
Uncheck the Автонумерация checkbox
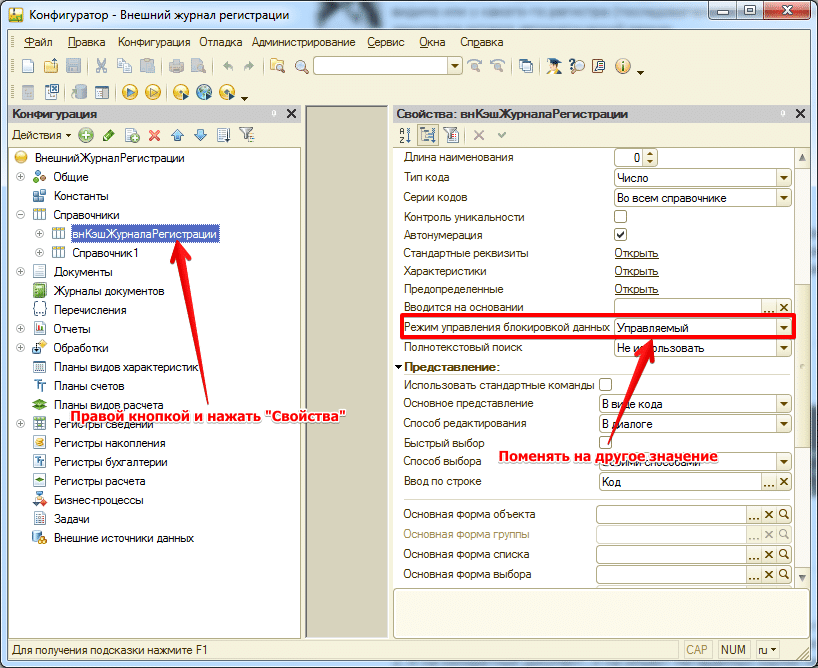point(620,235)
